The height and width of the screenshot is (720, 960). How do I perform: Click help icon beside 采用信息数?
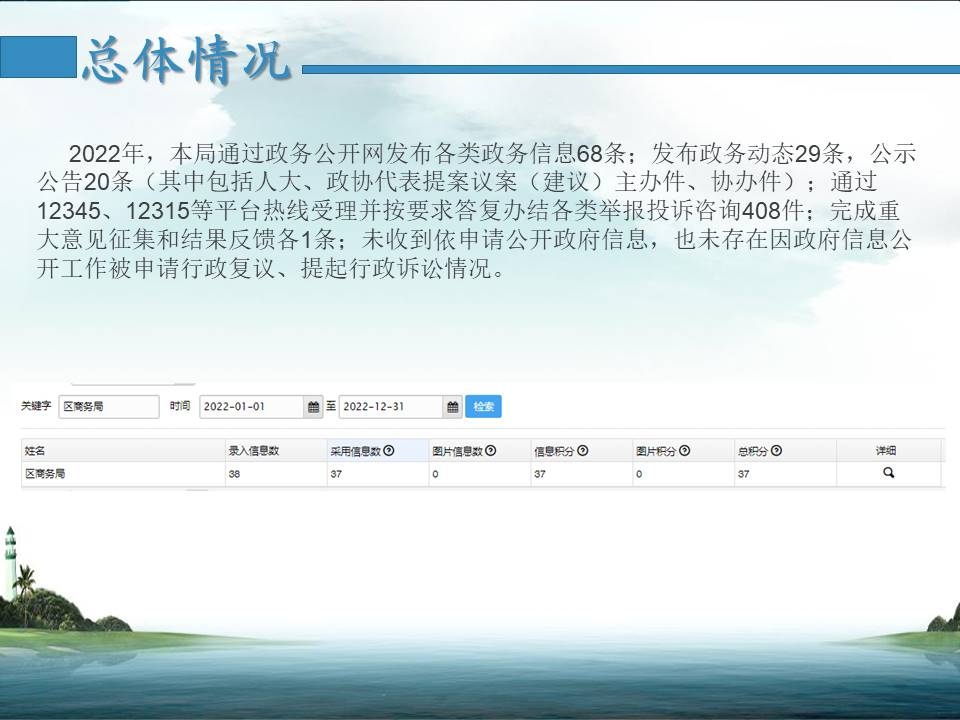click(x=389, y=451)
